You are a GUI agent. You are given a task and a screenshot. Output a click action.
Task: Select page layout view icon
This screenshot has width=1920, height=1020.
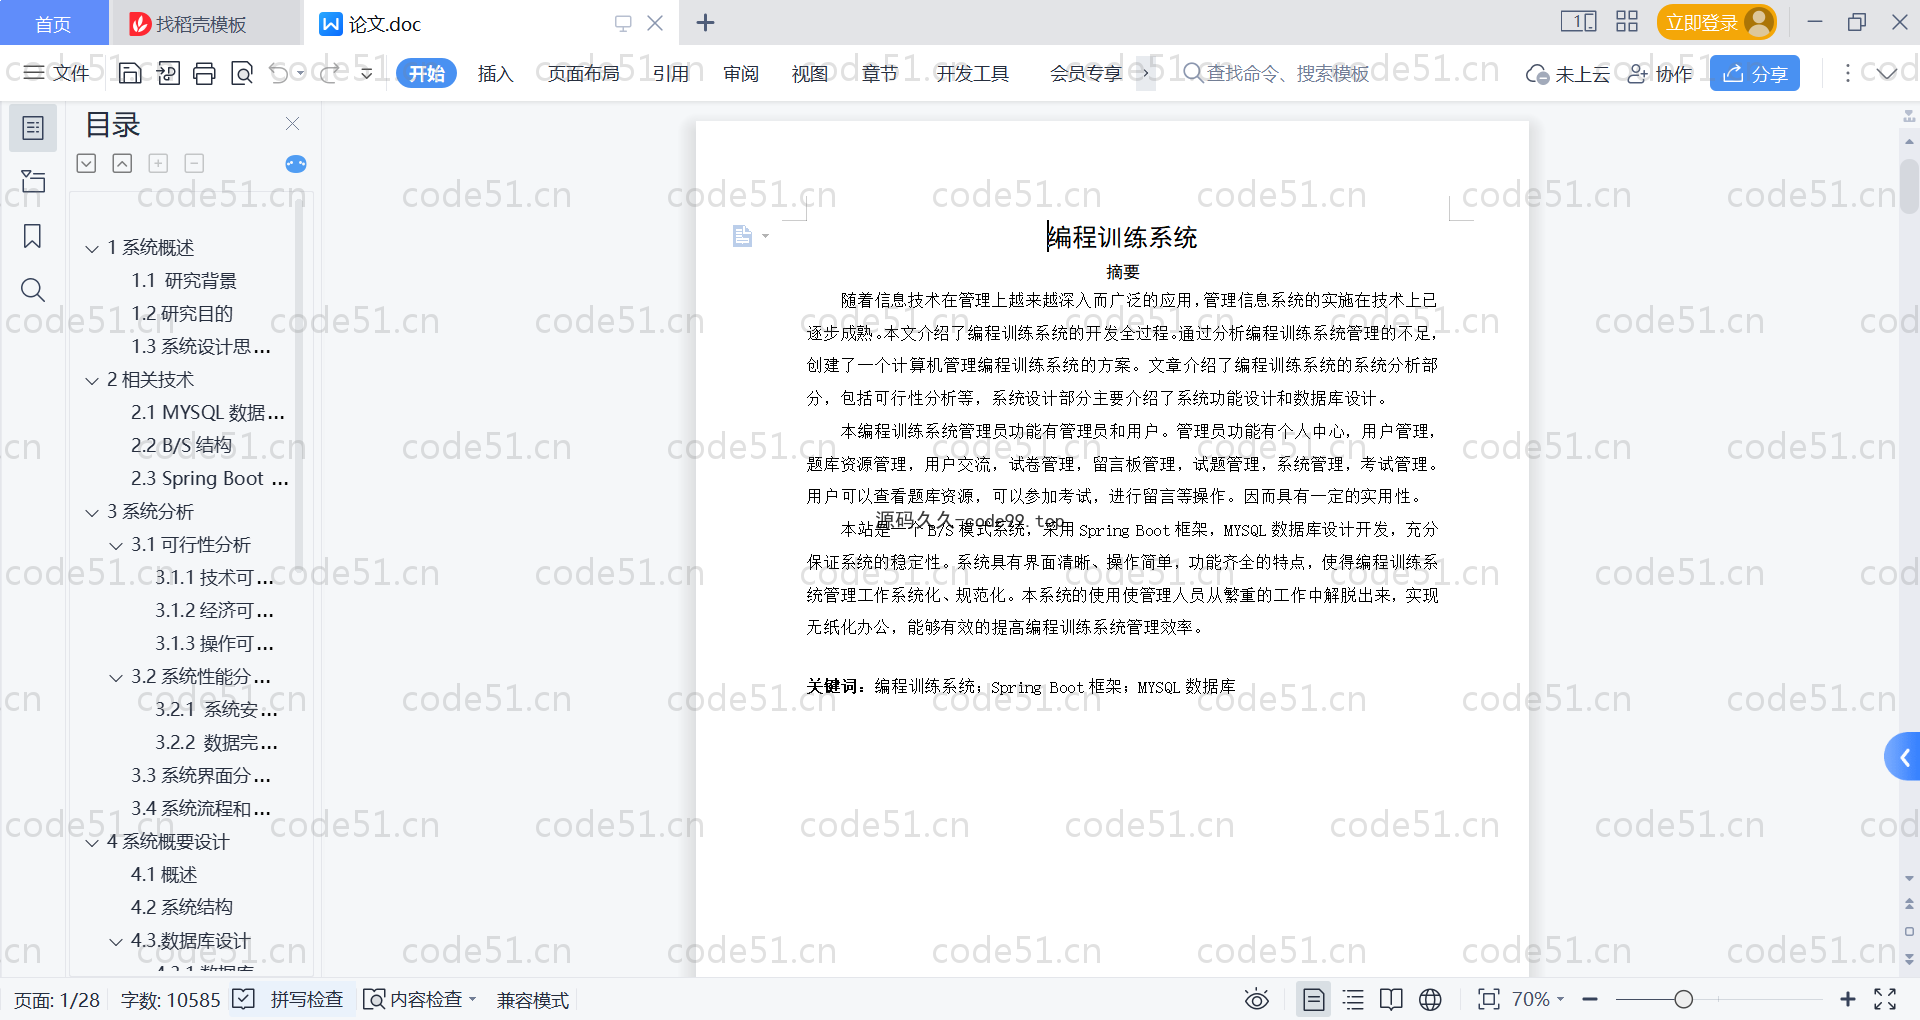pyautogui.click(x=1314, y=999)
